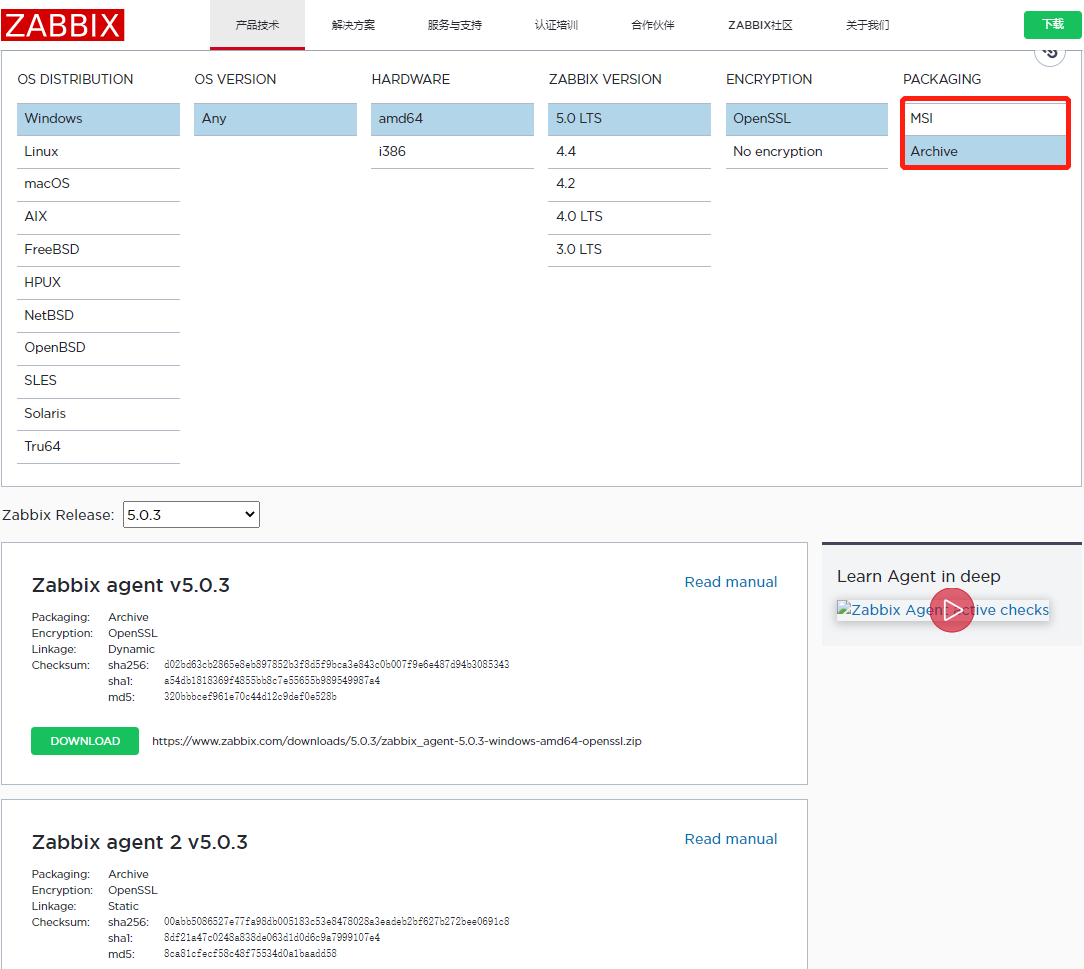Select Zabbix version 3.0 LTS
1084x969 pixels.
click(629, 250)
